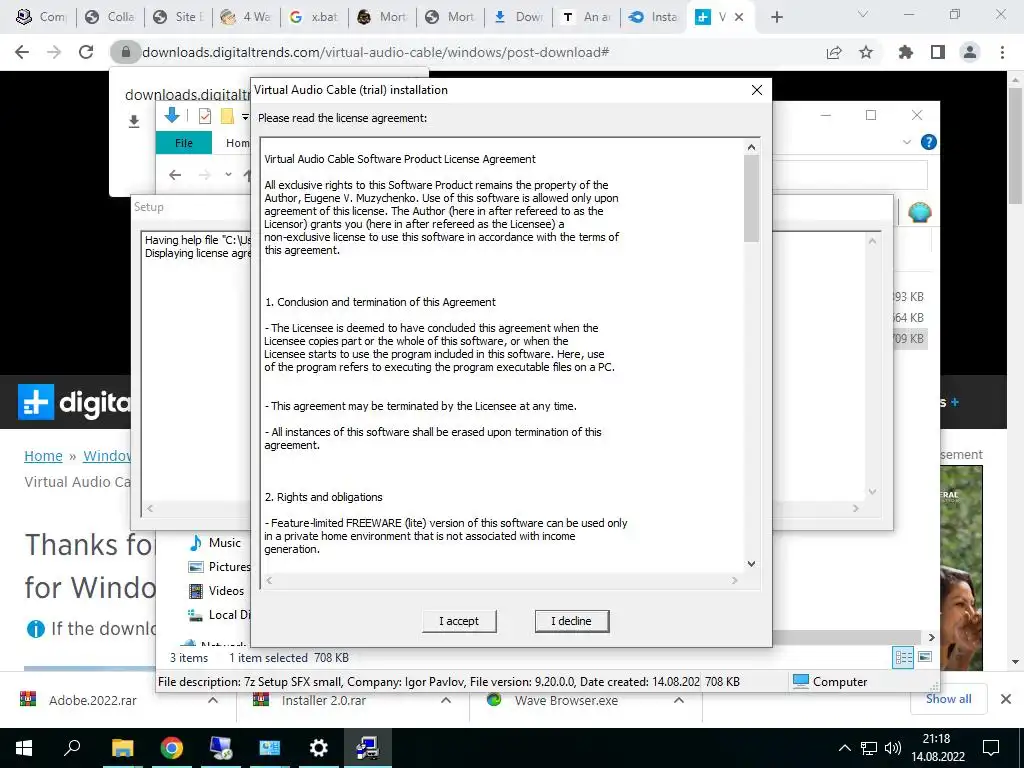Click the license text scroll down arrow
1024x768 pixels.
(x=751, y=564)
